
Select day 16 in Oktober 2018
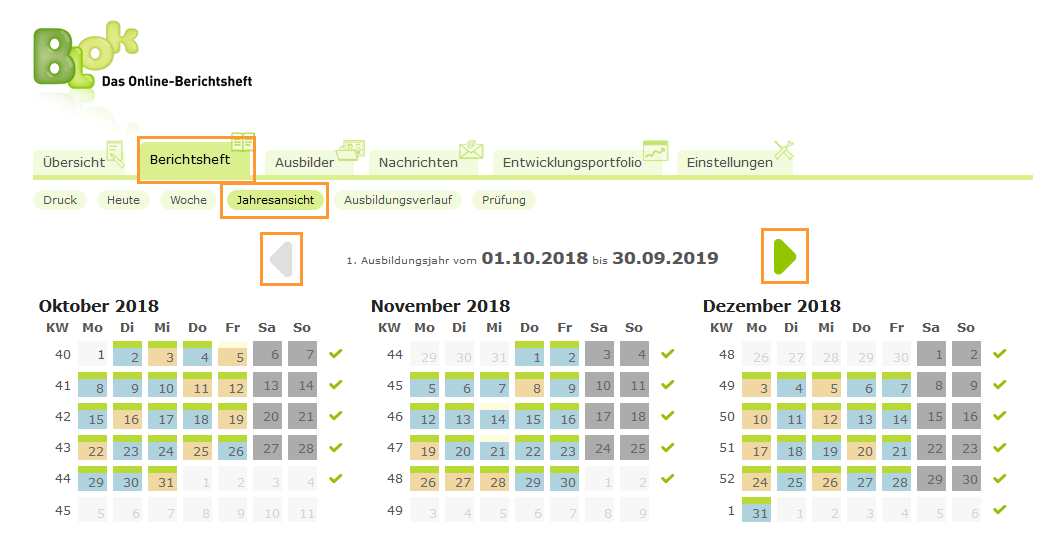[x=127, y=416]
